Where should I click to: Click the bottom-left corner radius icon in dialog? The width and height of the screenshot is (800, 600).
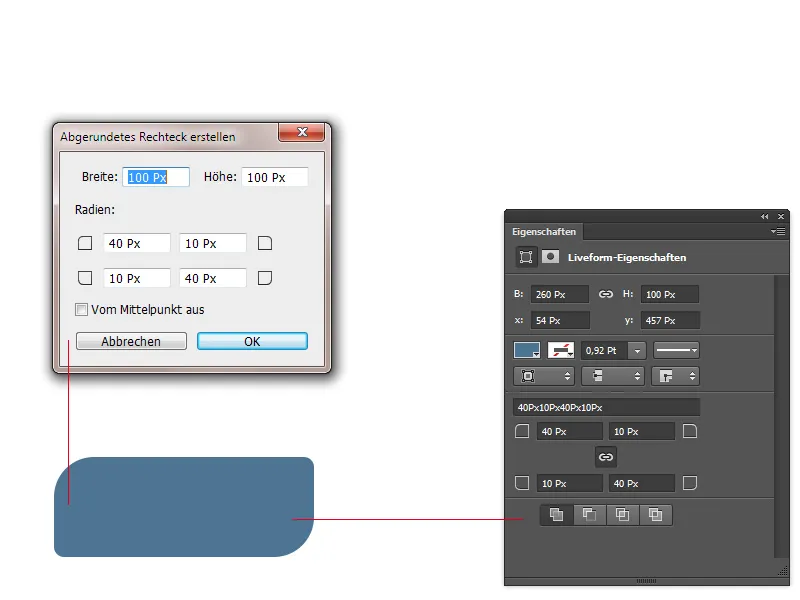[x=85, y=278]
